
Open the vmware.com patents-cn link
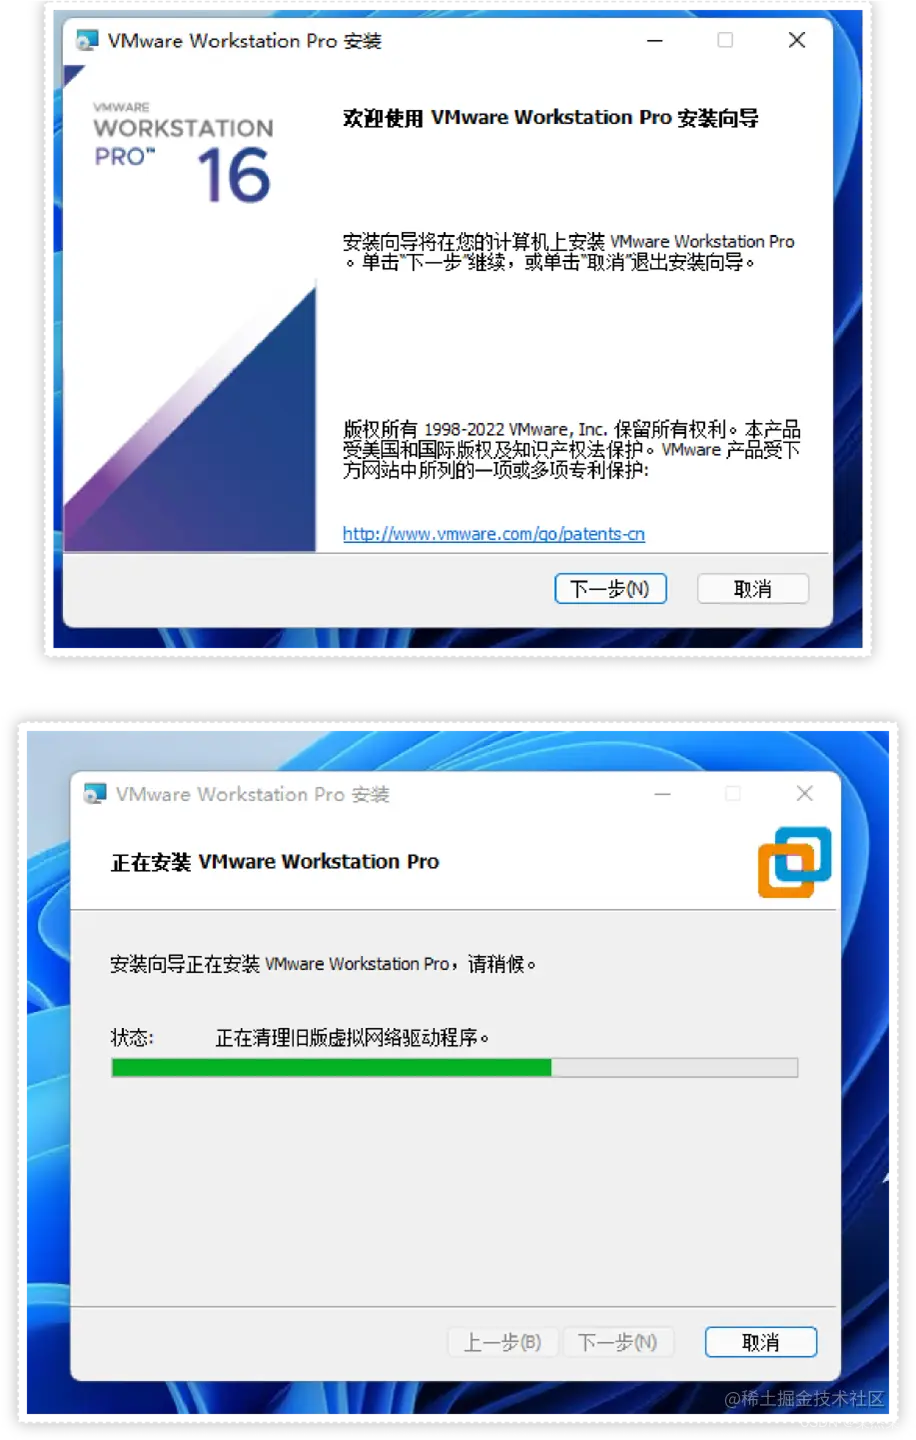coord(494,534)
